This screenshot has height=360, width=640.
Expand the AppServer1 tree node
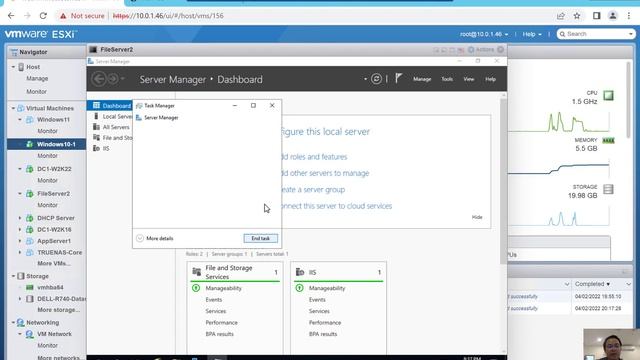point(20,241)
